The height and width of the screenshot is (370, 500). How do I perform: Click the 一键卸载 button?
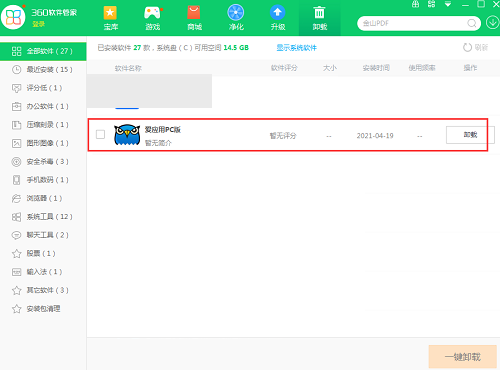click(x=463, y=357)
